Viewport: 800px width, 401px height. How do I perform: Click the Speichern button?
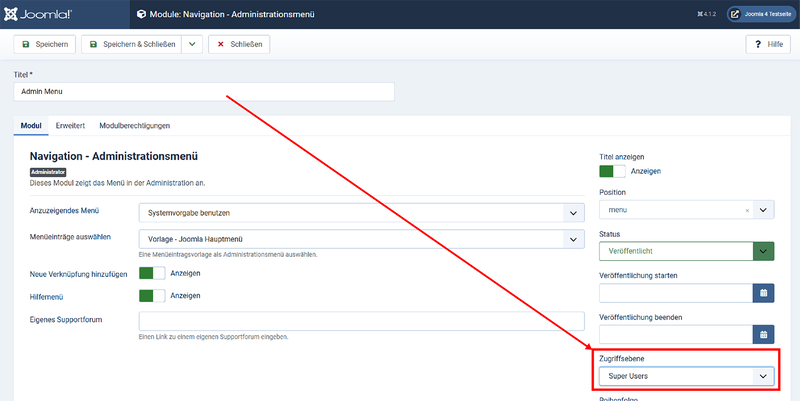click(44, 45)
